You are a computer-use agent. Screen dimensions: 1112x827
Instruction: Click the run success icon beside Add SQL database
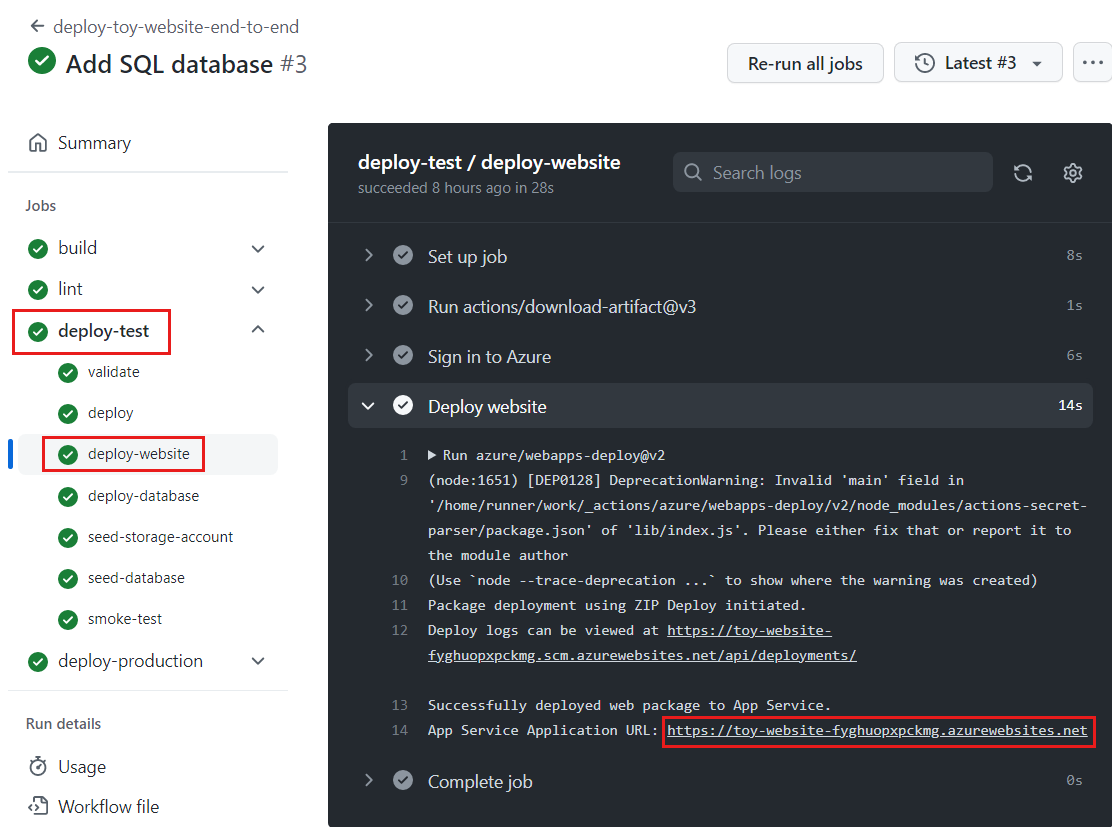point(42,61)
